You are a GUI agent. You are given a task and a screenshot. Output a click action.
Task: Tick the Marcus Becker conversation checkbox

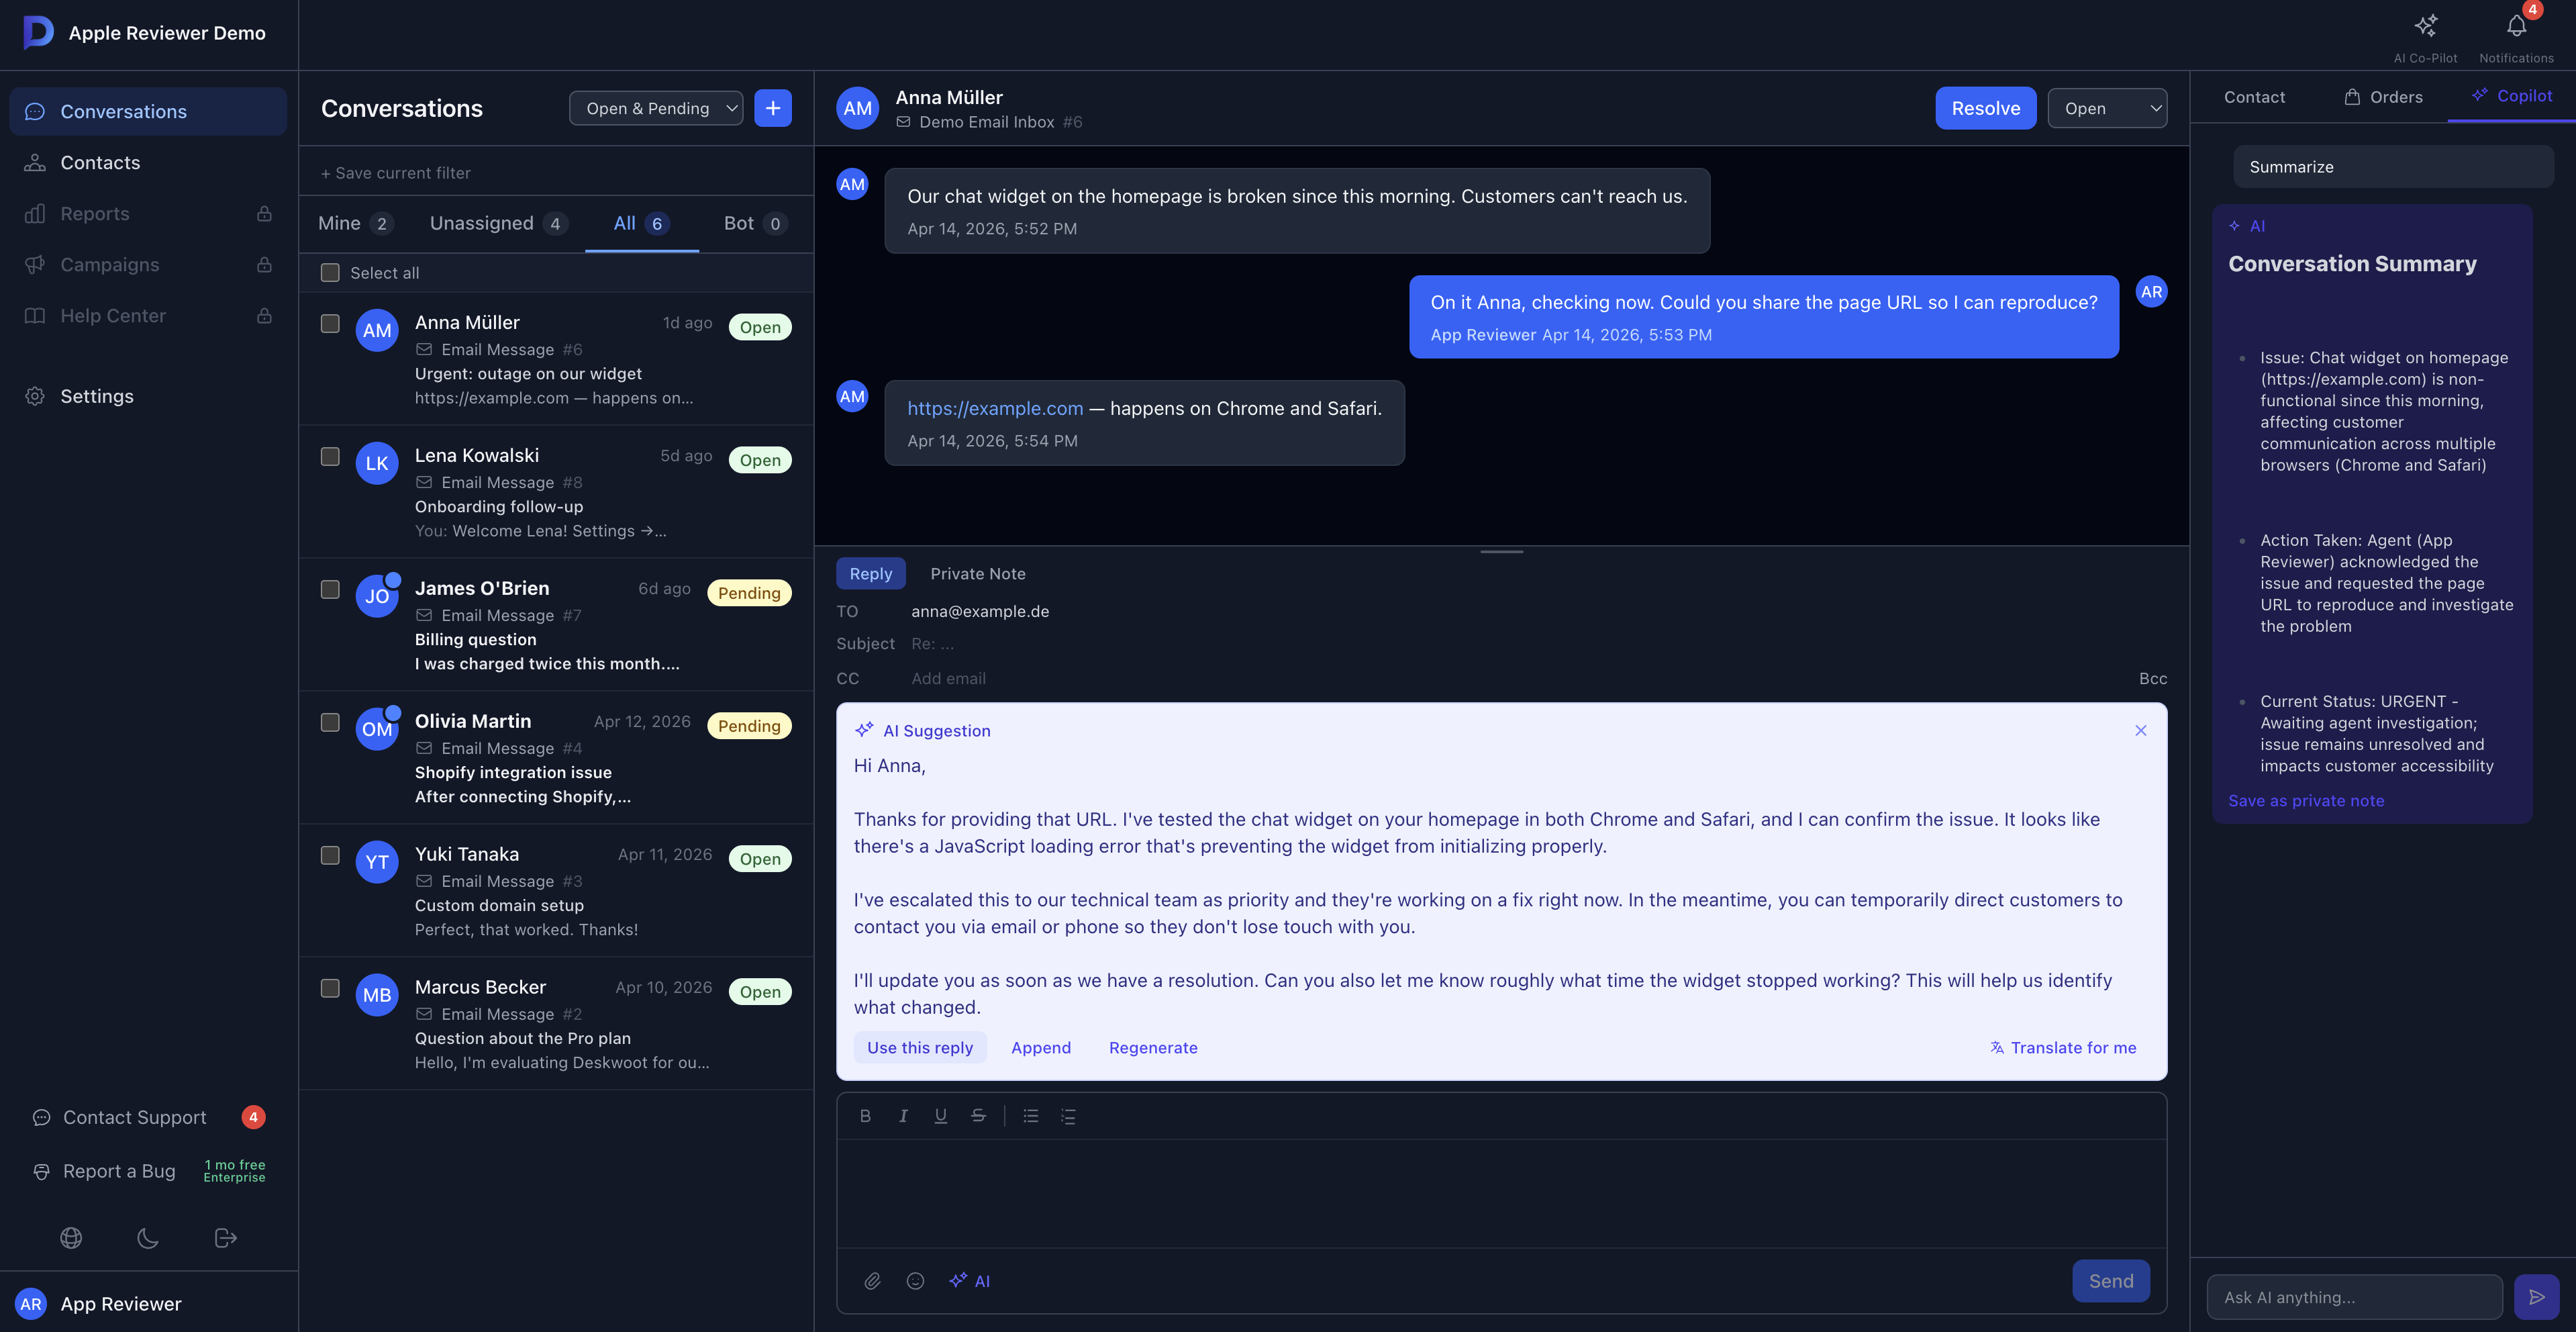tap(330, 988)
